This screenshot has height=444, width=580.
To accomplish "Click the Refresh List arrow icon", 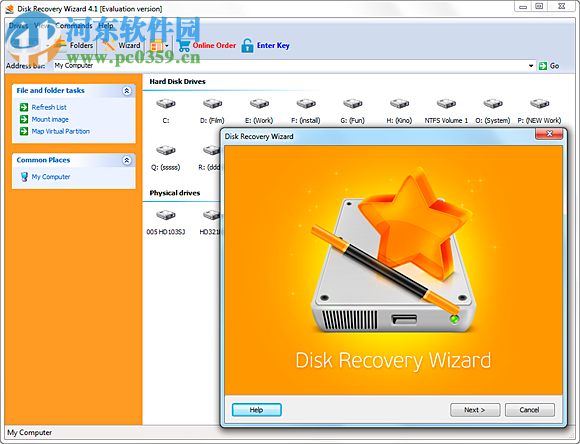I will (24, 107).
